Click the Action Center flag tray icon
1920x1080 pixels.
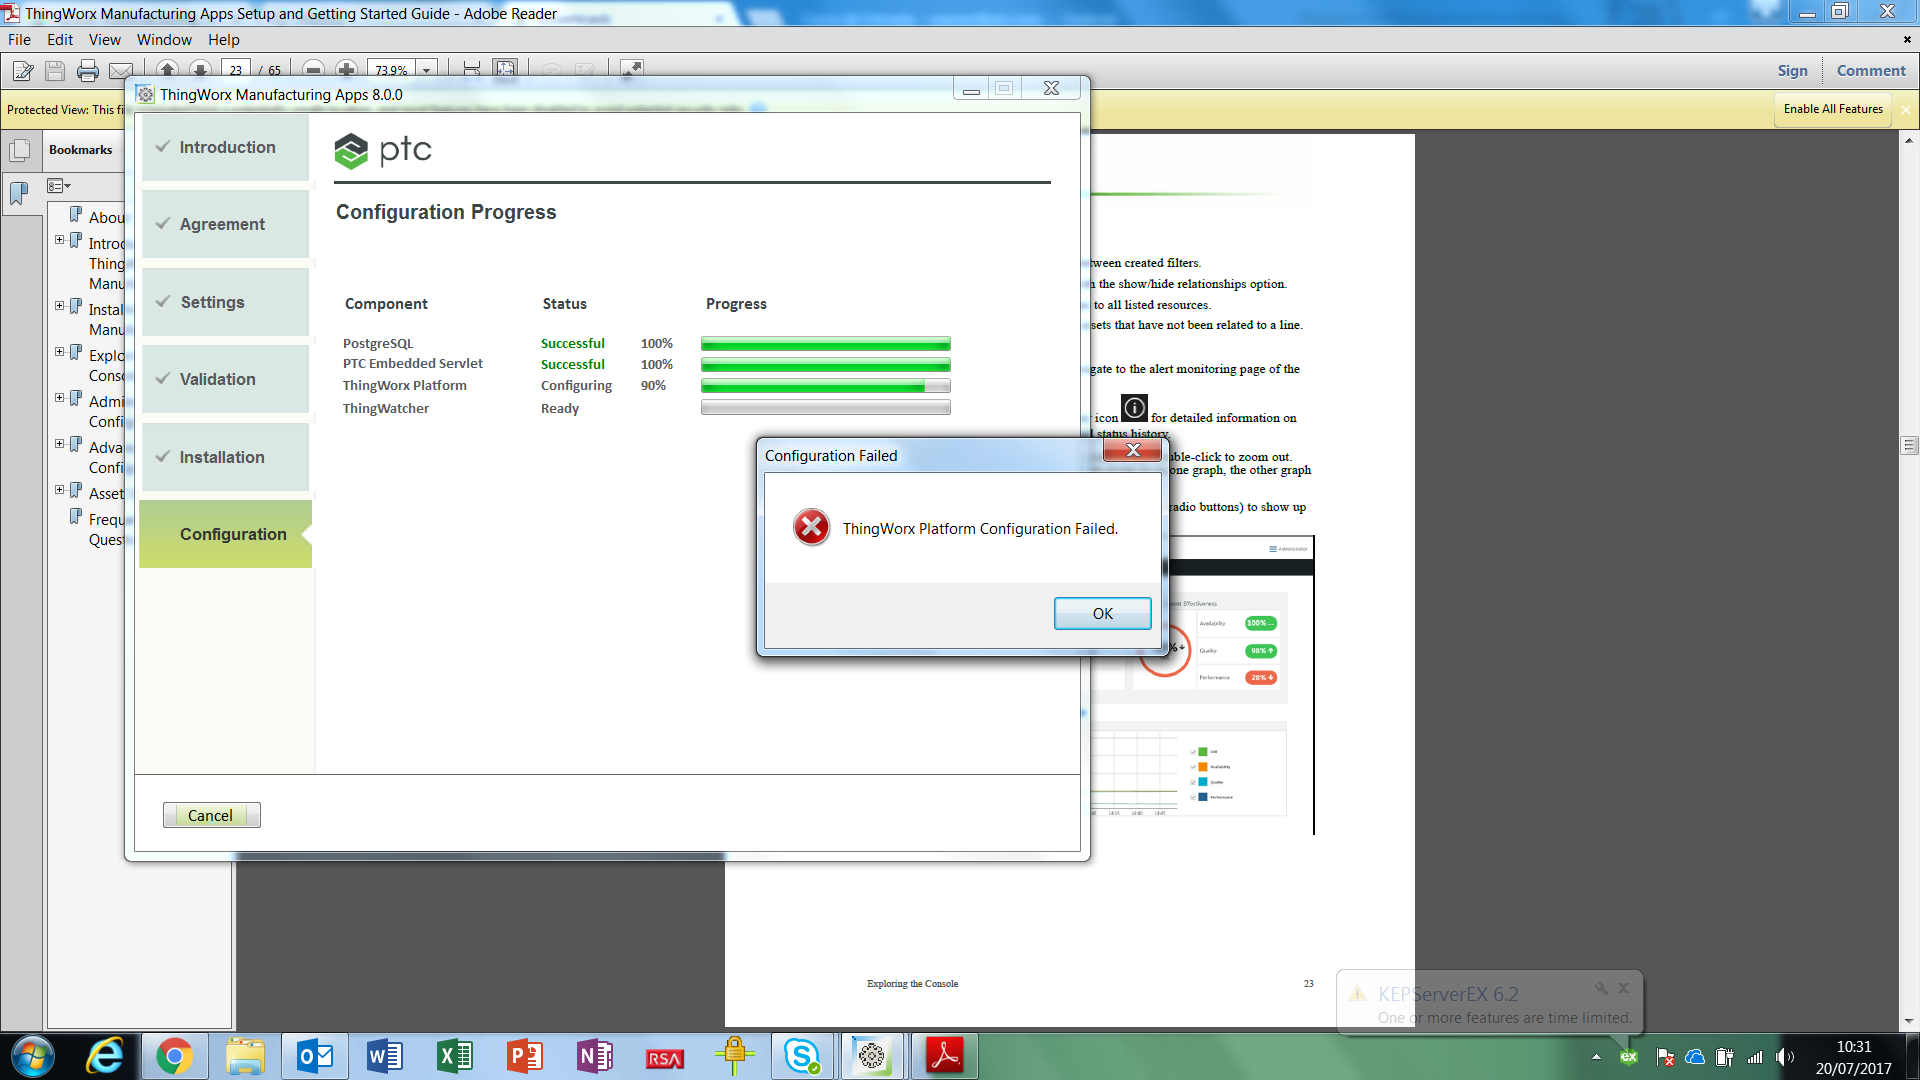pos(1665,1057)
